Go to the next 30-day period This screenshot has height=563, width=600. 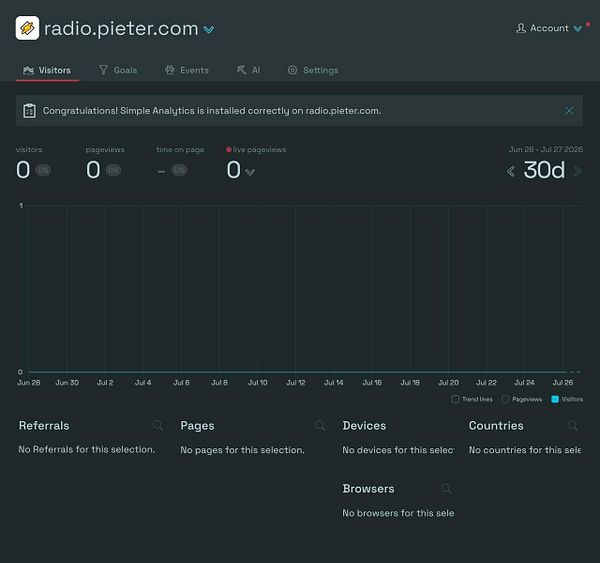[578, 171]
